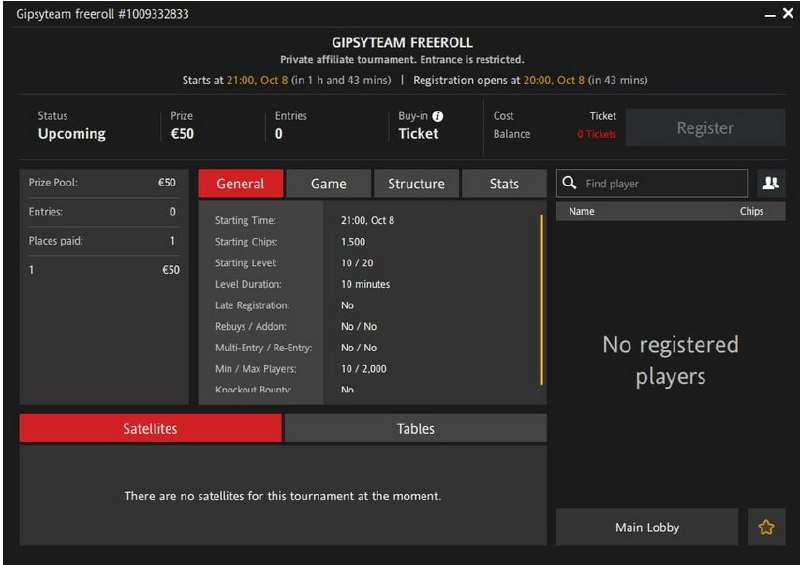Sort player list by Name column

pos(582,211)
